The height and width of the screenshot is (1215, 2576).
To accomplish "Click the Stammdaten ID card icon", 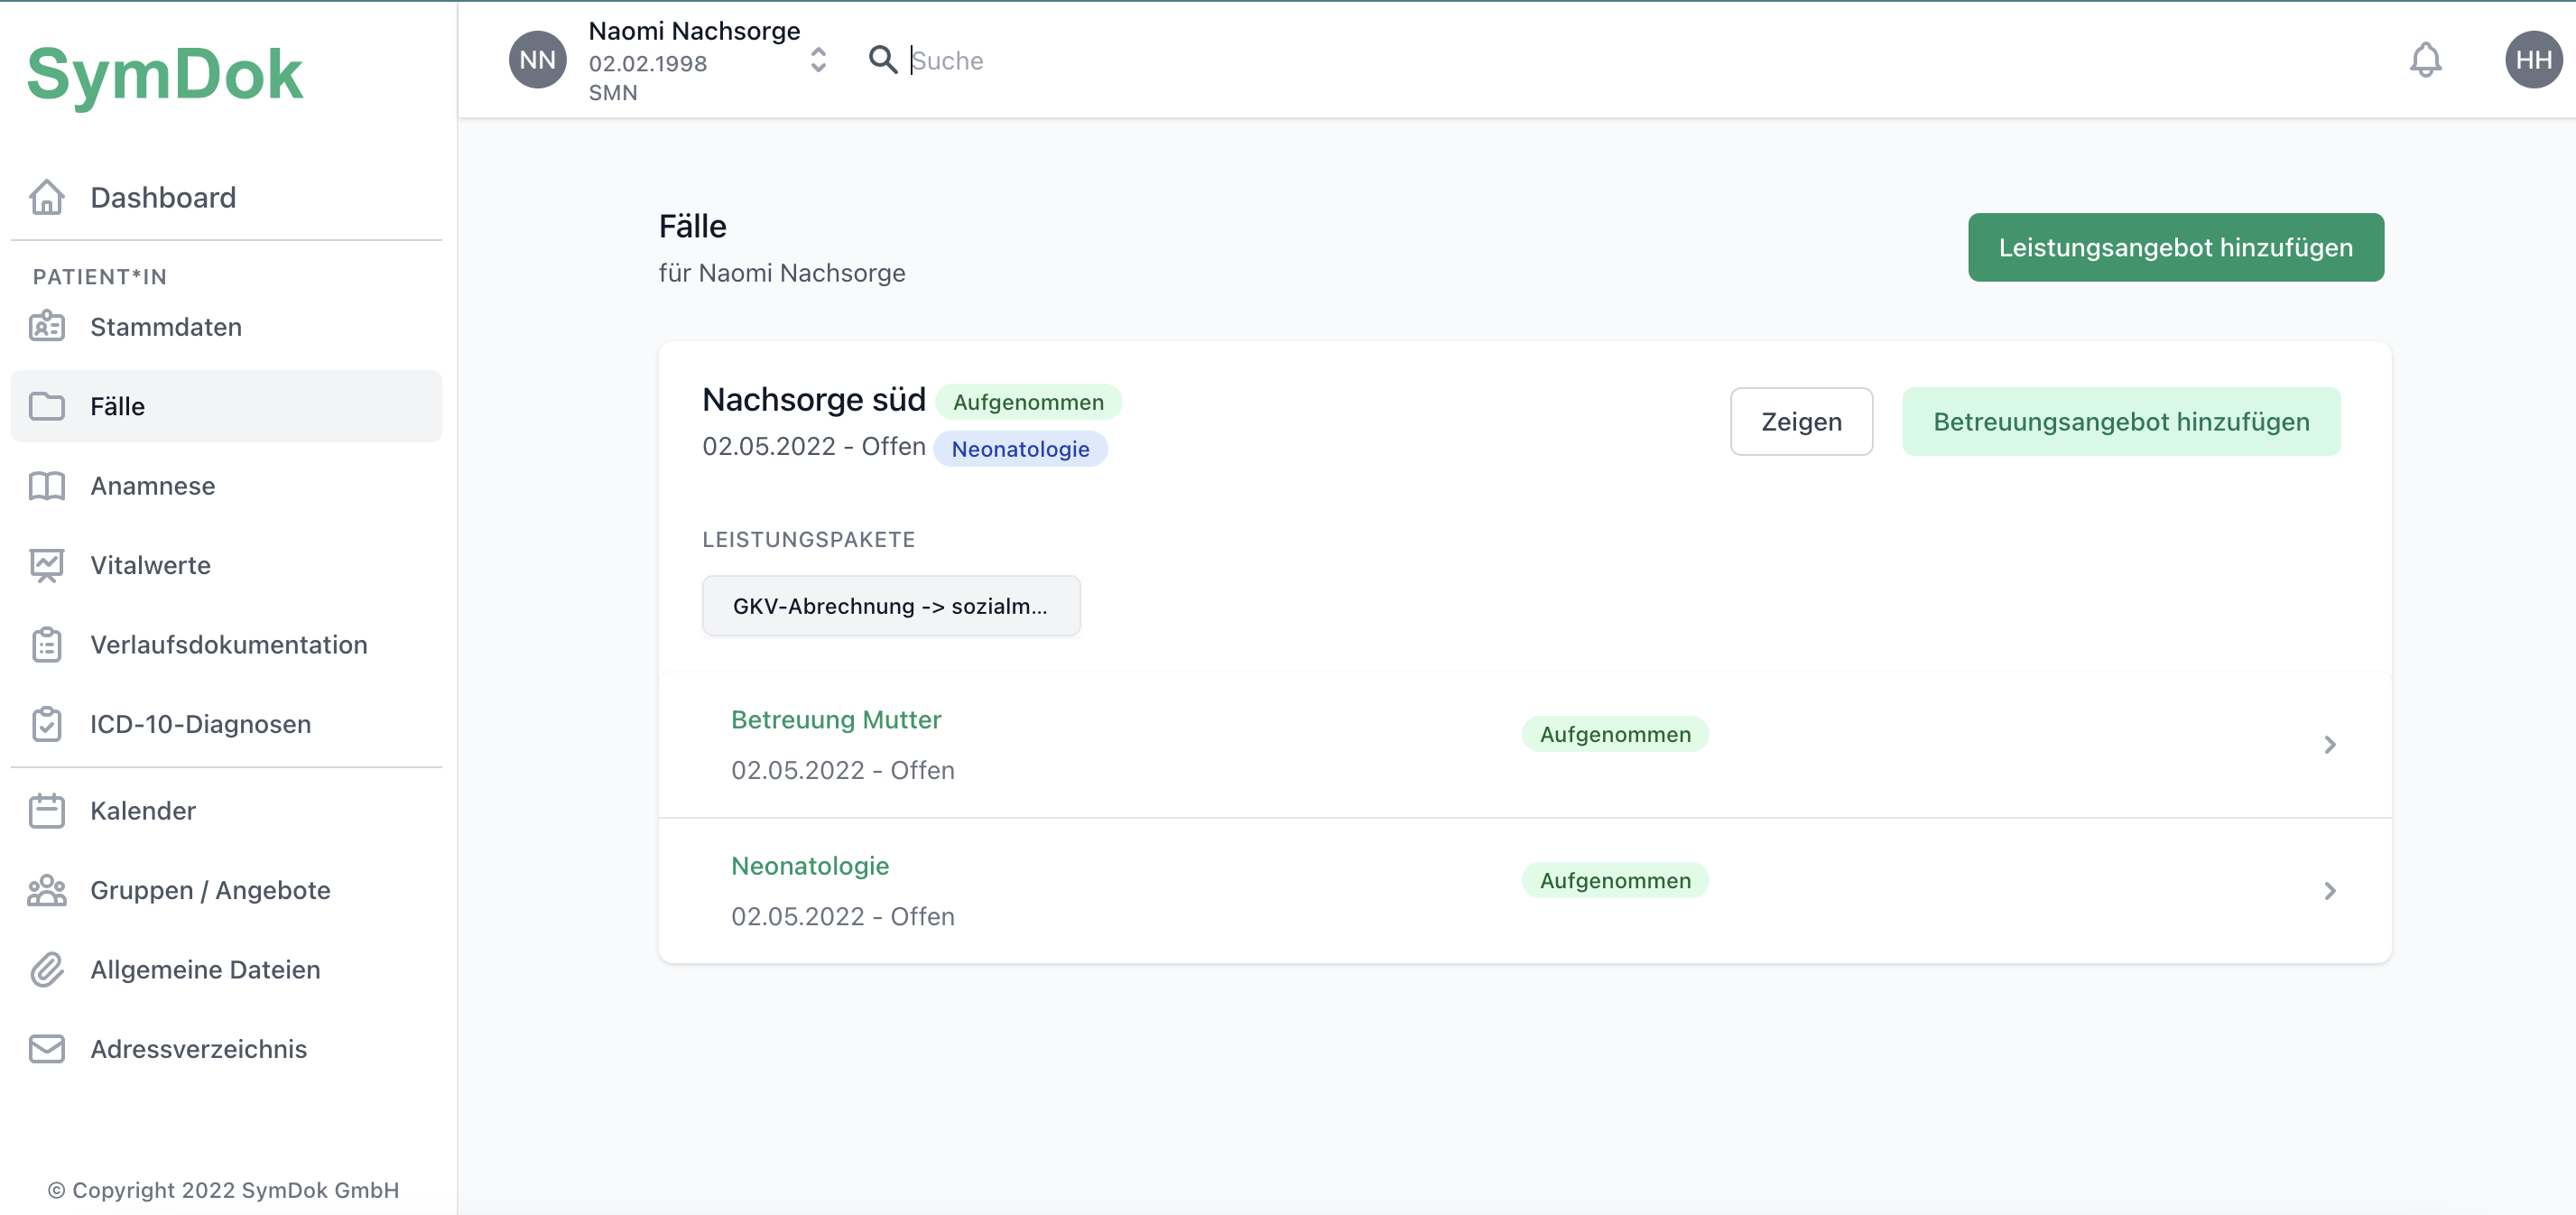I will pyautogui.click(x=47, y=327).
